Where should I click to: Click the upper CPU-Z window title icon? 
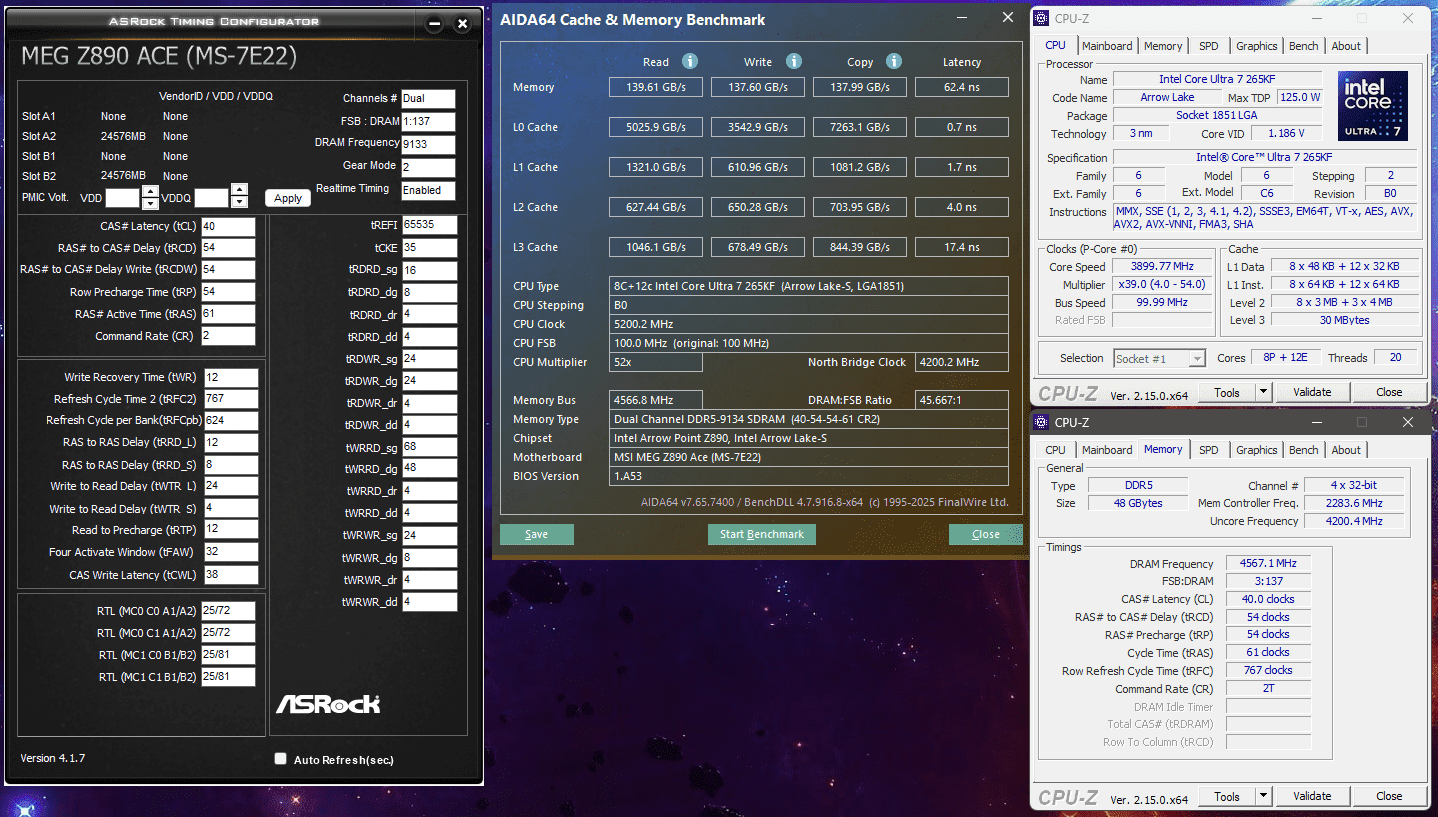pyautogui.click(x=1042, y=18)
